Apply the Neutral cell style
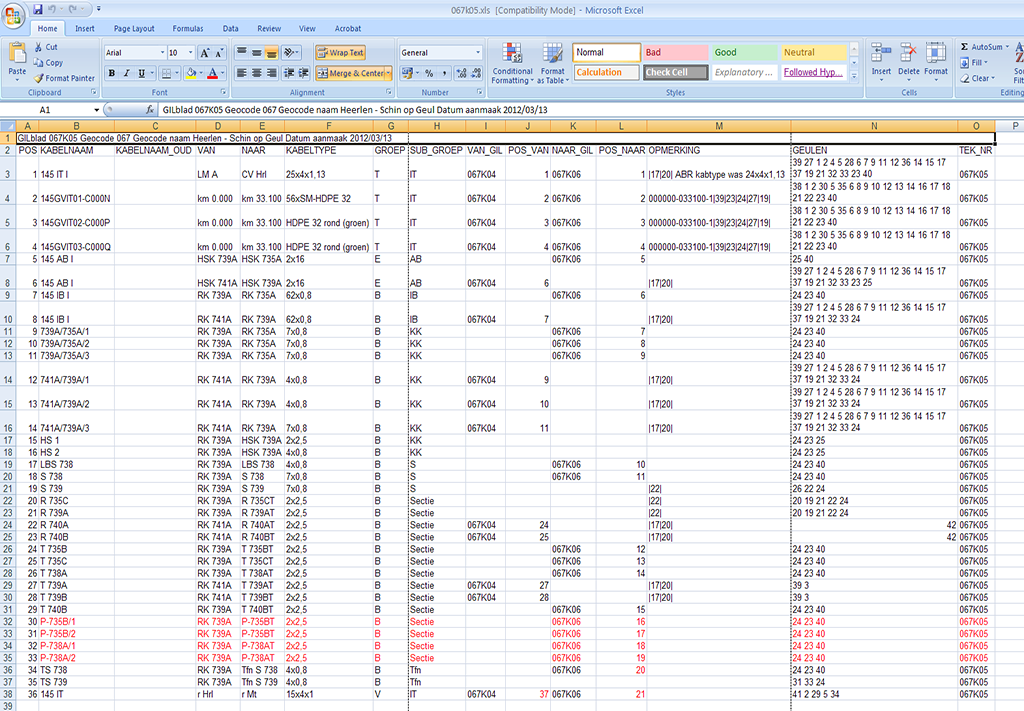1024x711 pixels. click(814, 53)
